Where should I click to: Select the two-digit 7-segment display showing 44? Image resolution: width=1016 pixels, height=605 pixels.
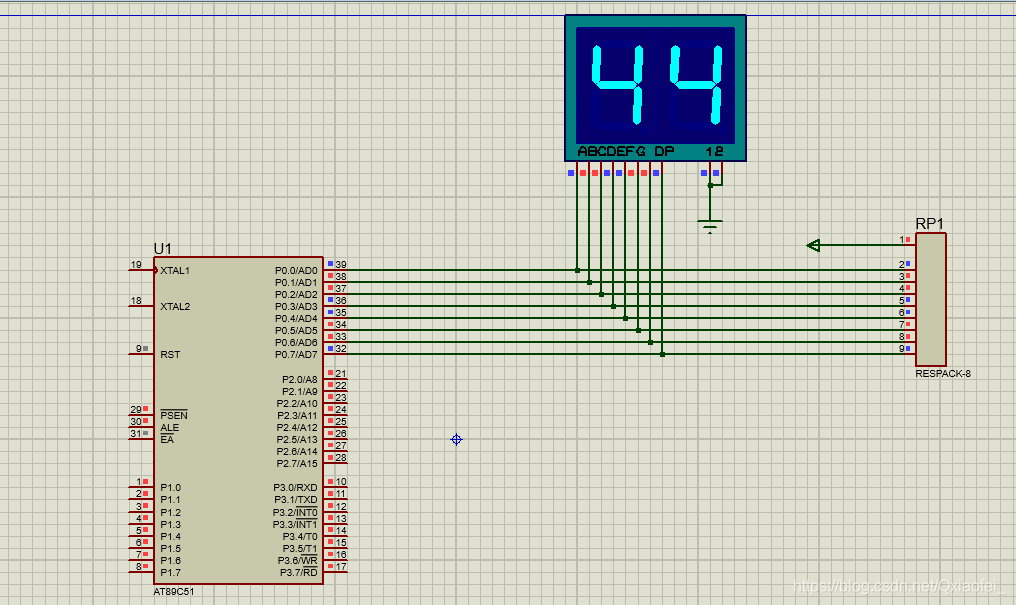[x=655, y=88]
